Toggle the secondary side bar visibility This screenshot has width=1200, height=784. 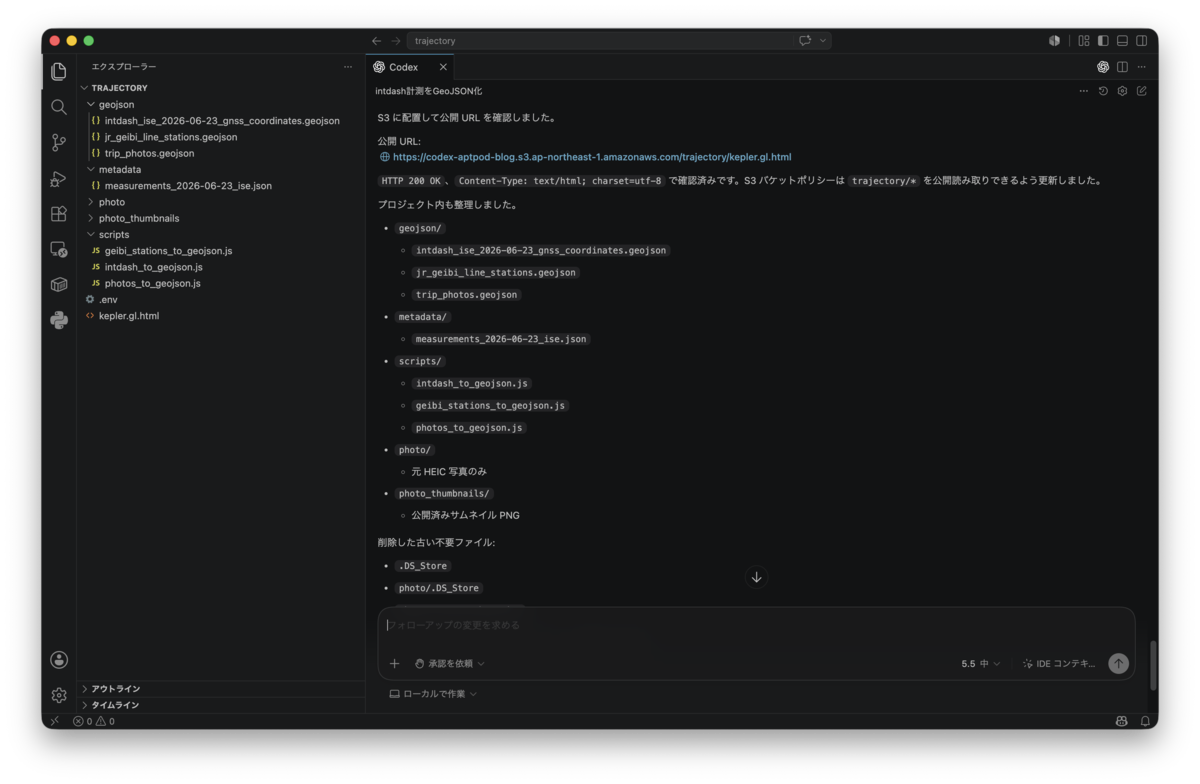(x=1141, y=41)
